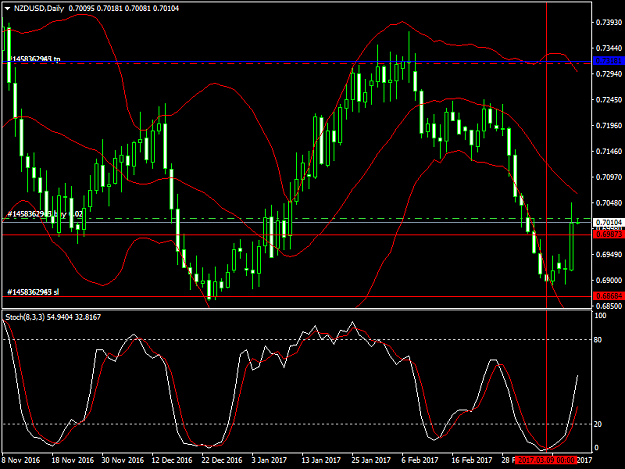Select the stop-loss label ending in 'sl'
Image resolution: width=625 pixels, height=469 pixels.
tap(33, 292)
